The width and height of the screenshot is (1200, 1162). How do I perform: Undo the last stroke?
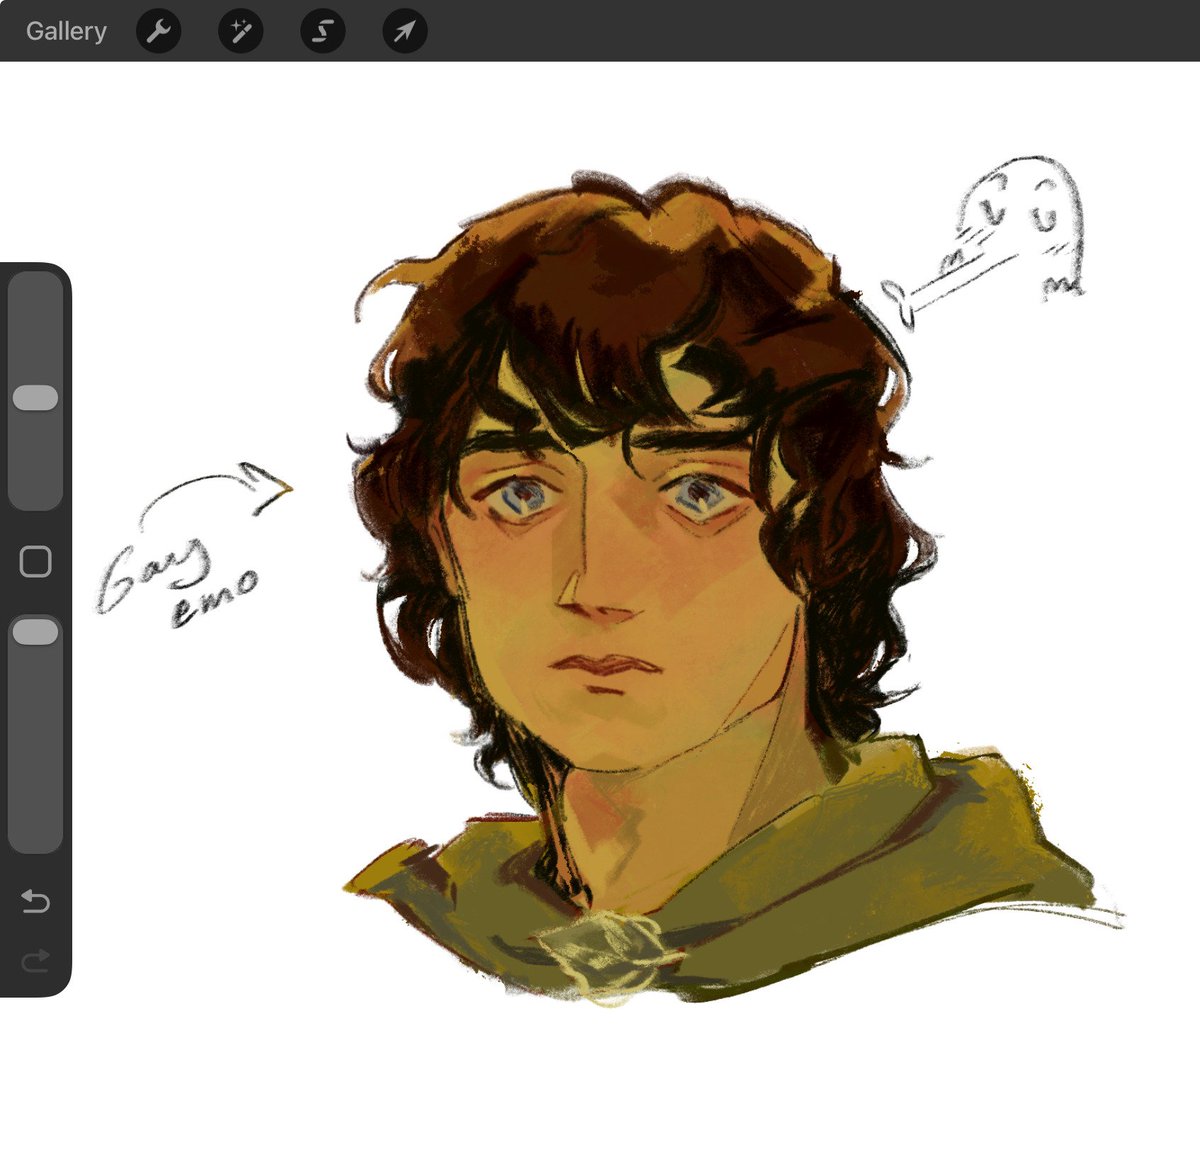35,902
